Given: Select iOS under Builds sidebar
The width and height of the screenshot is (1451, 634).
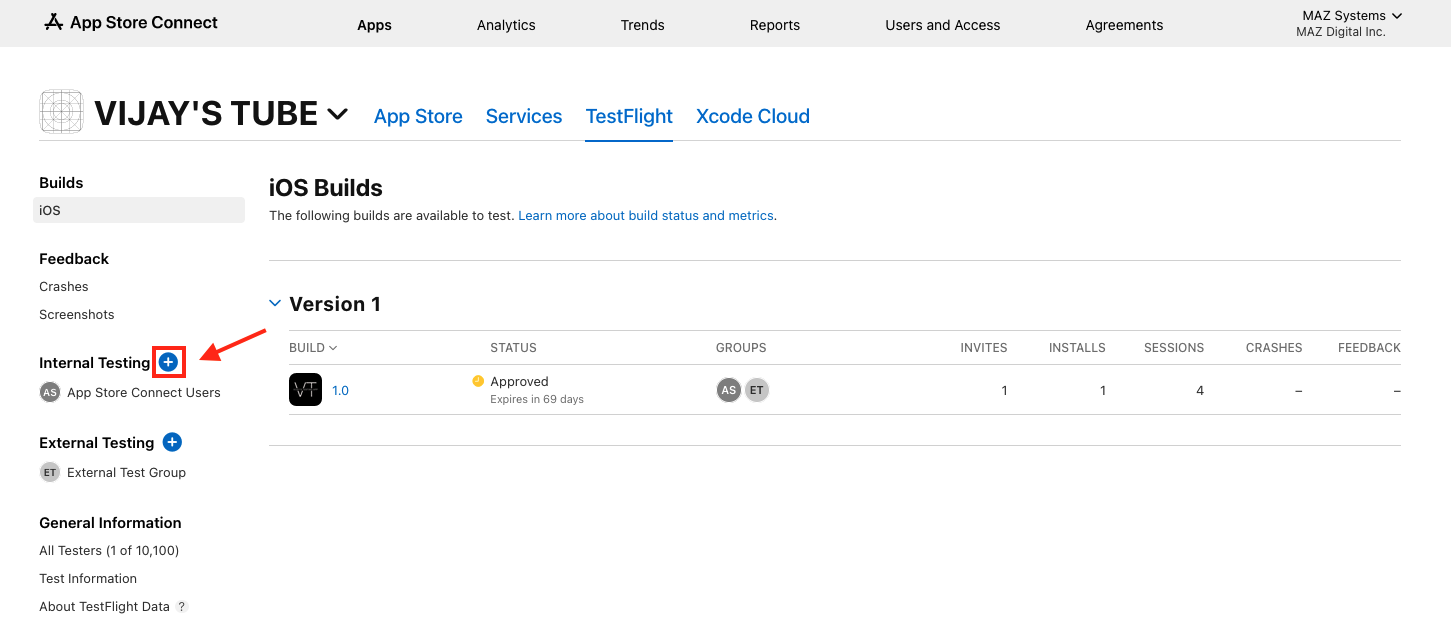Looking at the screenshot, I should coord(139,210).
